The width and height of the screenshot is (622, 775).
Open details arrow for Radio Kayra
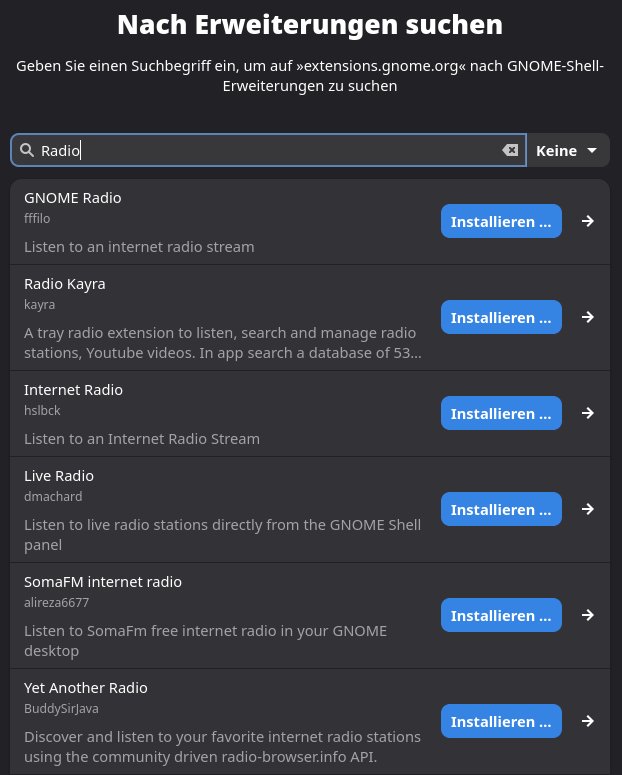(x=588, y=317)
